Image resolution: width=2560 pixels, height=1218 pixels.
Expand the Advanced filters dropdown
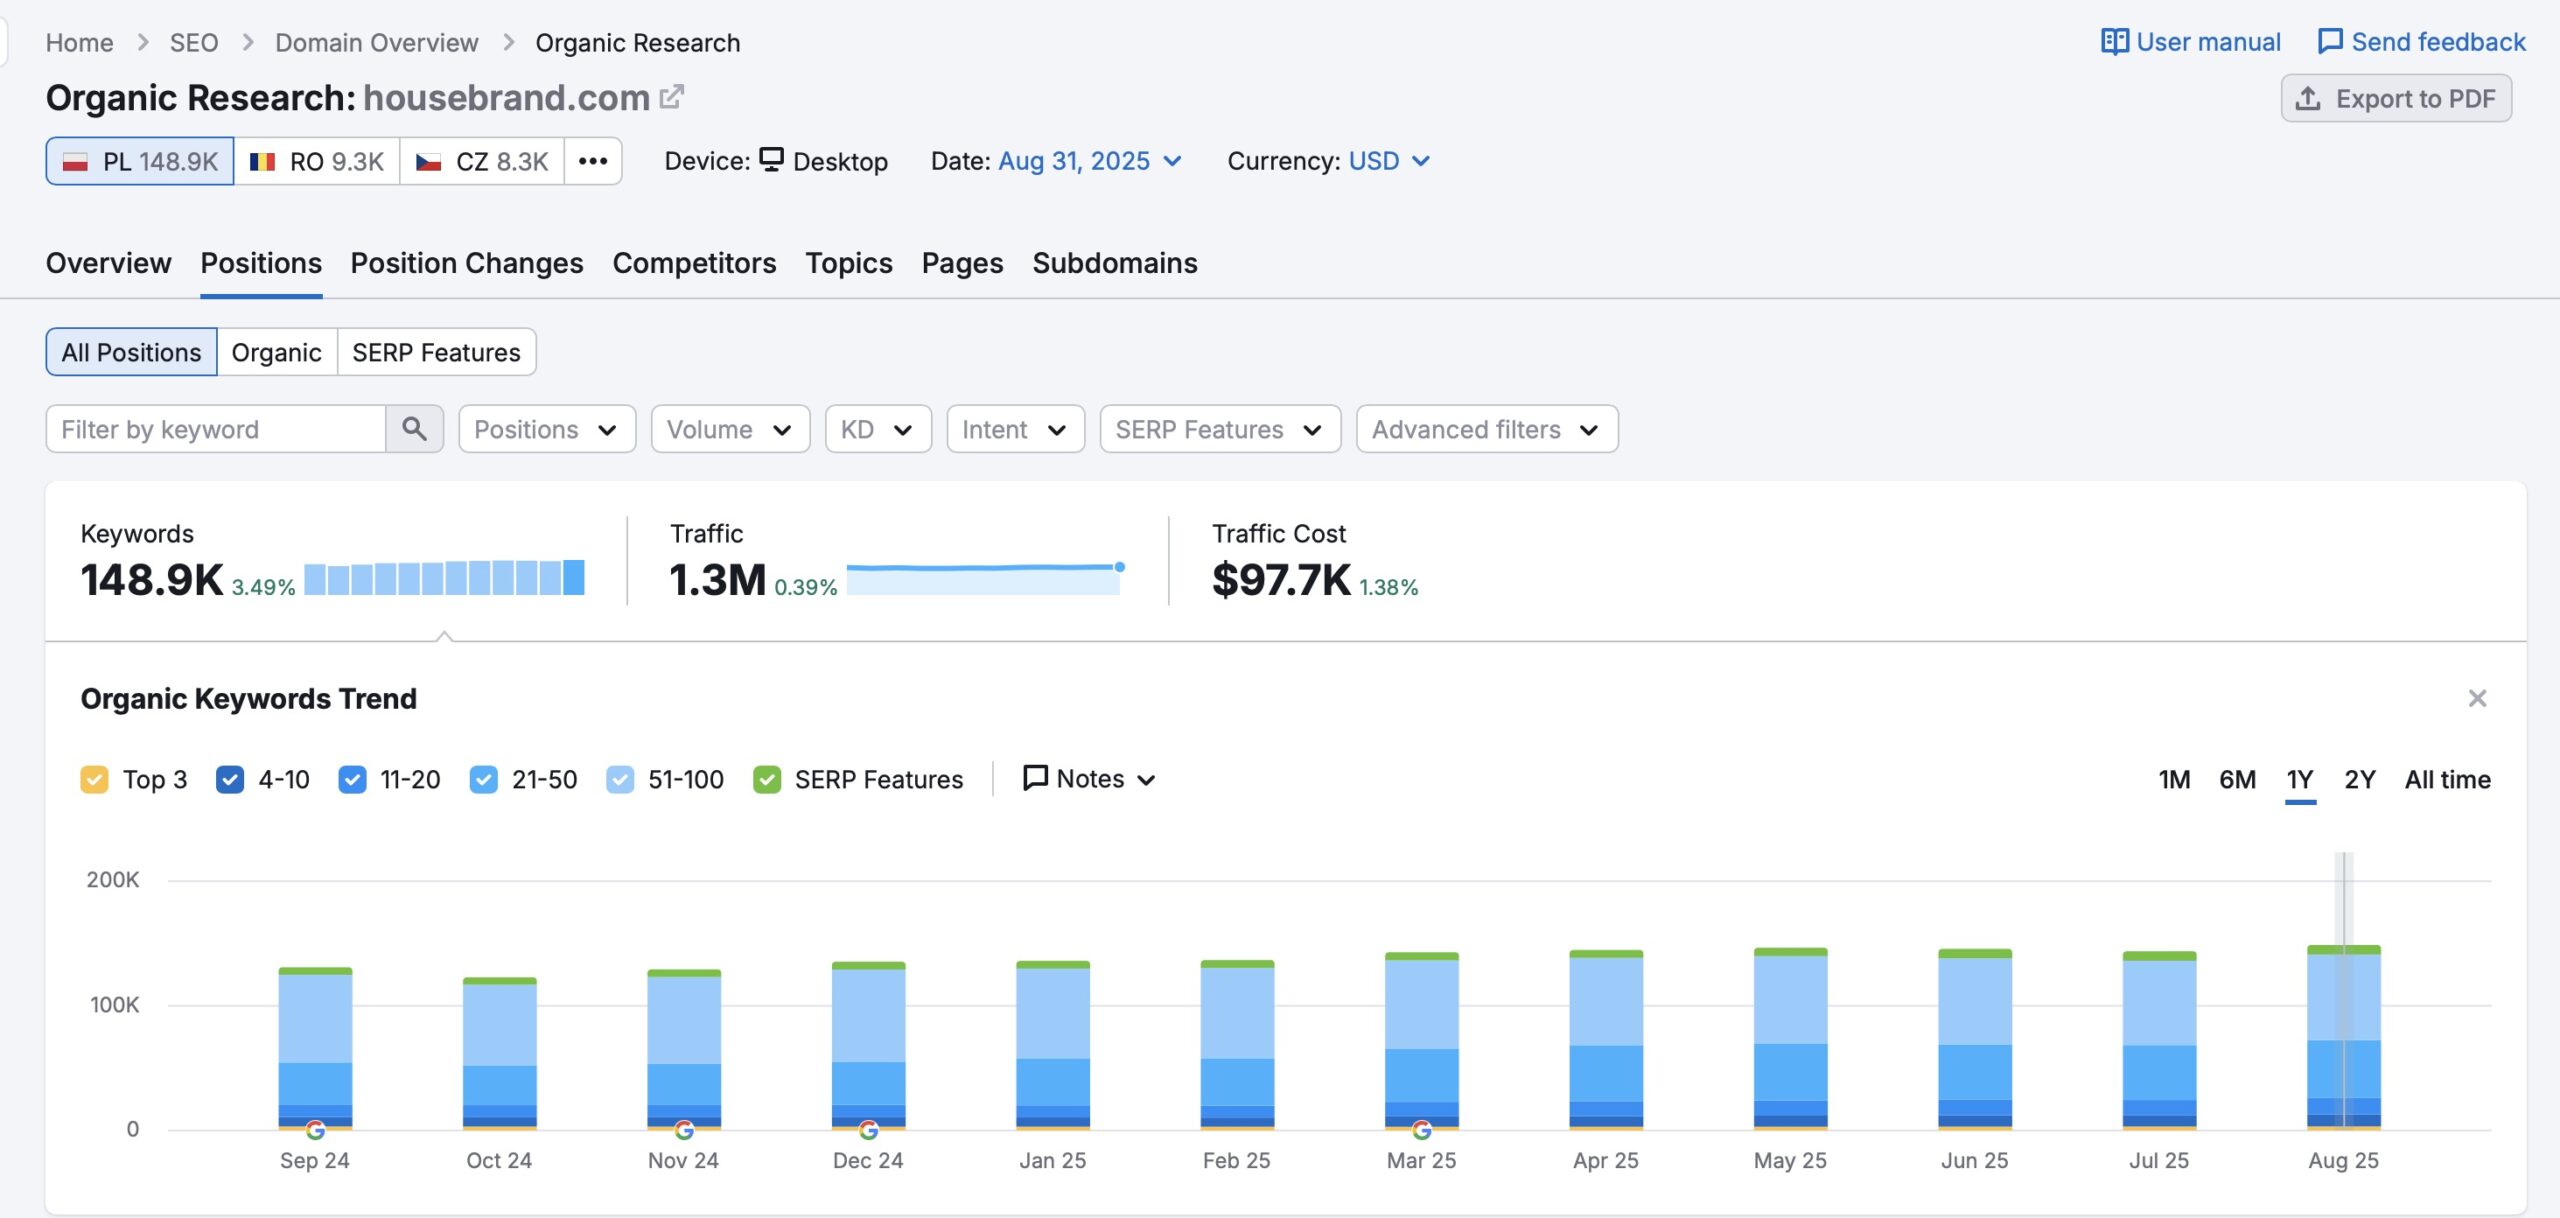[x=1487, y=429]
